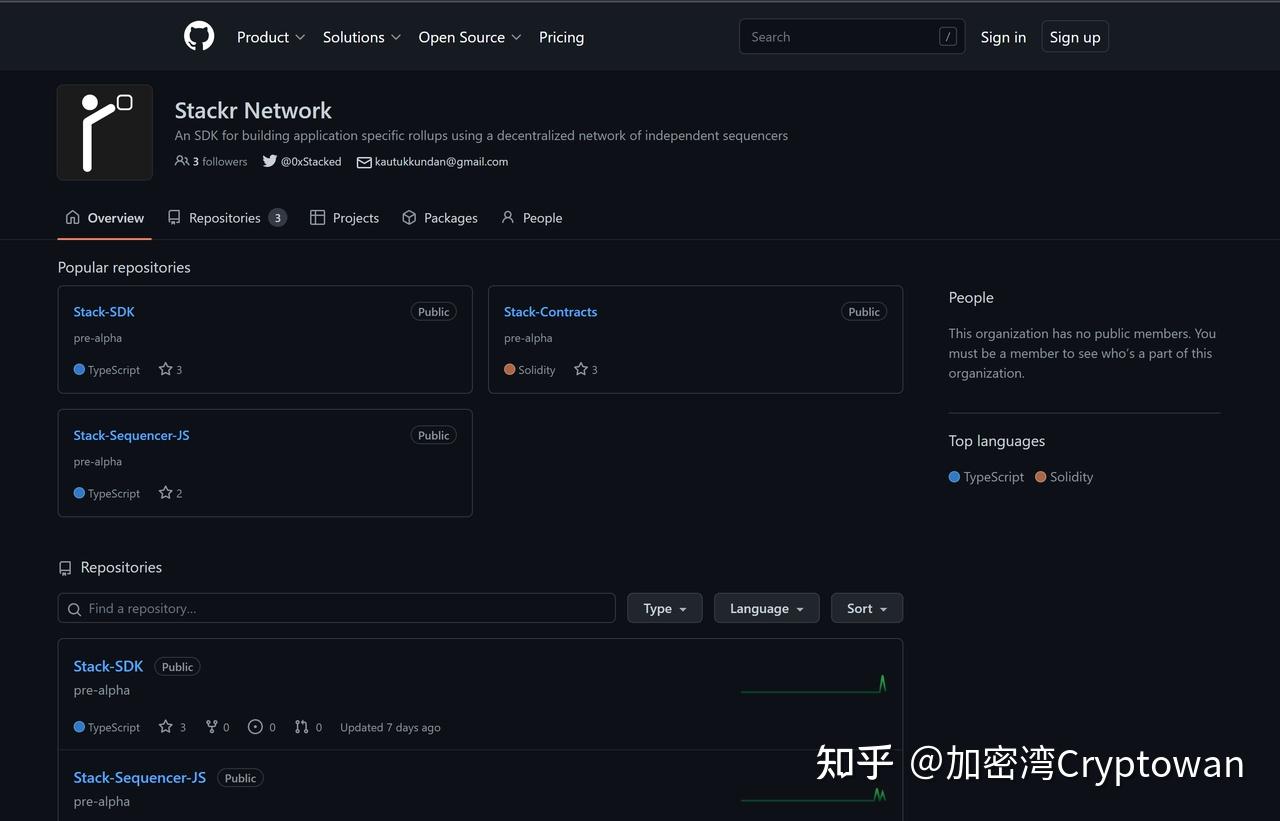Click the pull requests icon in Stack-SDK row
The height and width of the screenshot is (821, 1280).
(301, 727)
